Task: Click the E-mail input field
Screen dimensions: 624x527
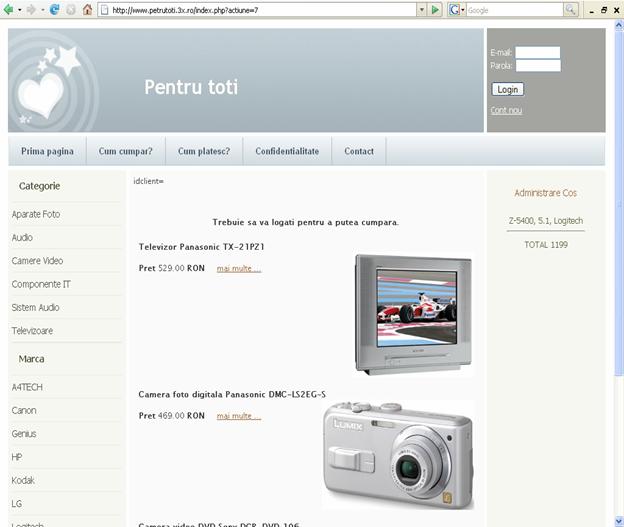Action: (x=537, y=53)
